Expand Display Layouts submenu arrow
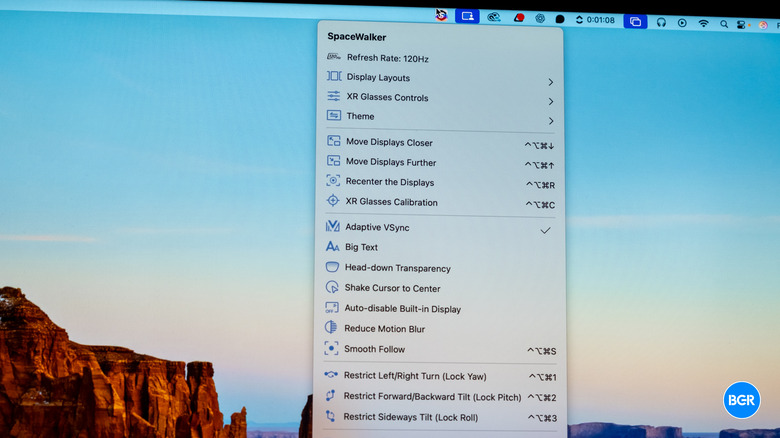 click(x=551, y=82)
